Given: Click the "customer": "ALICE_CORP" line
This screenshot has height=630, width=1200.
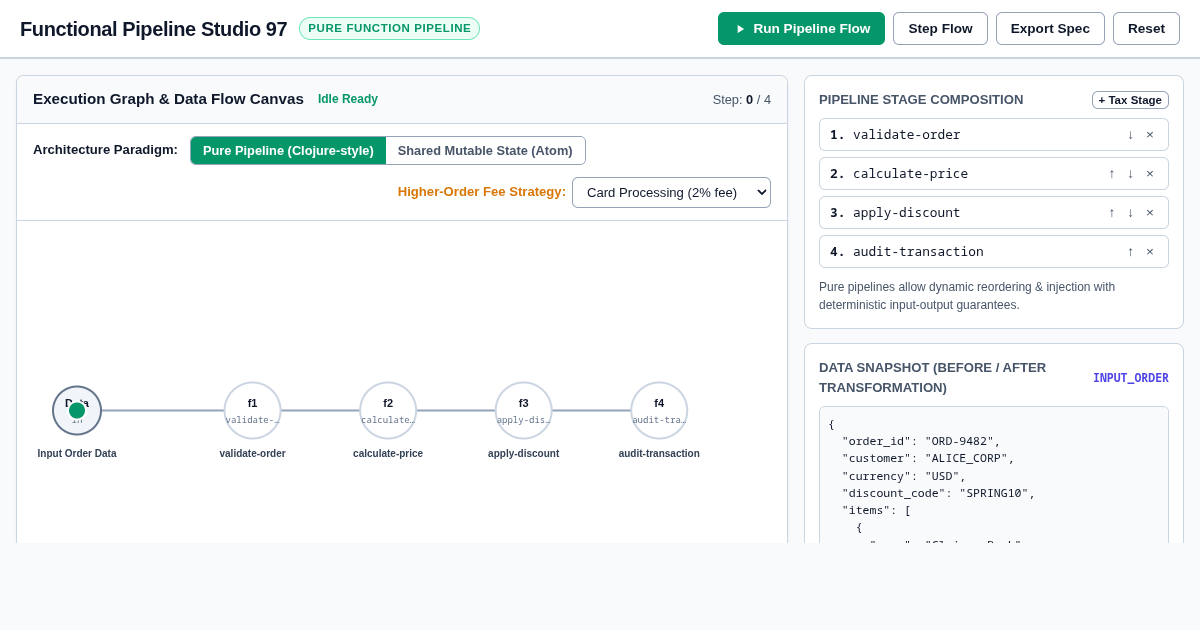Looking at the screenshot, I should click(x=928, y=459).
